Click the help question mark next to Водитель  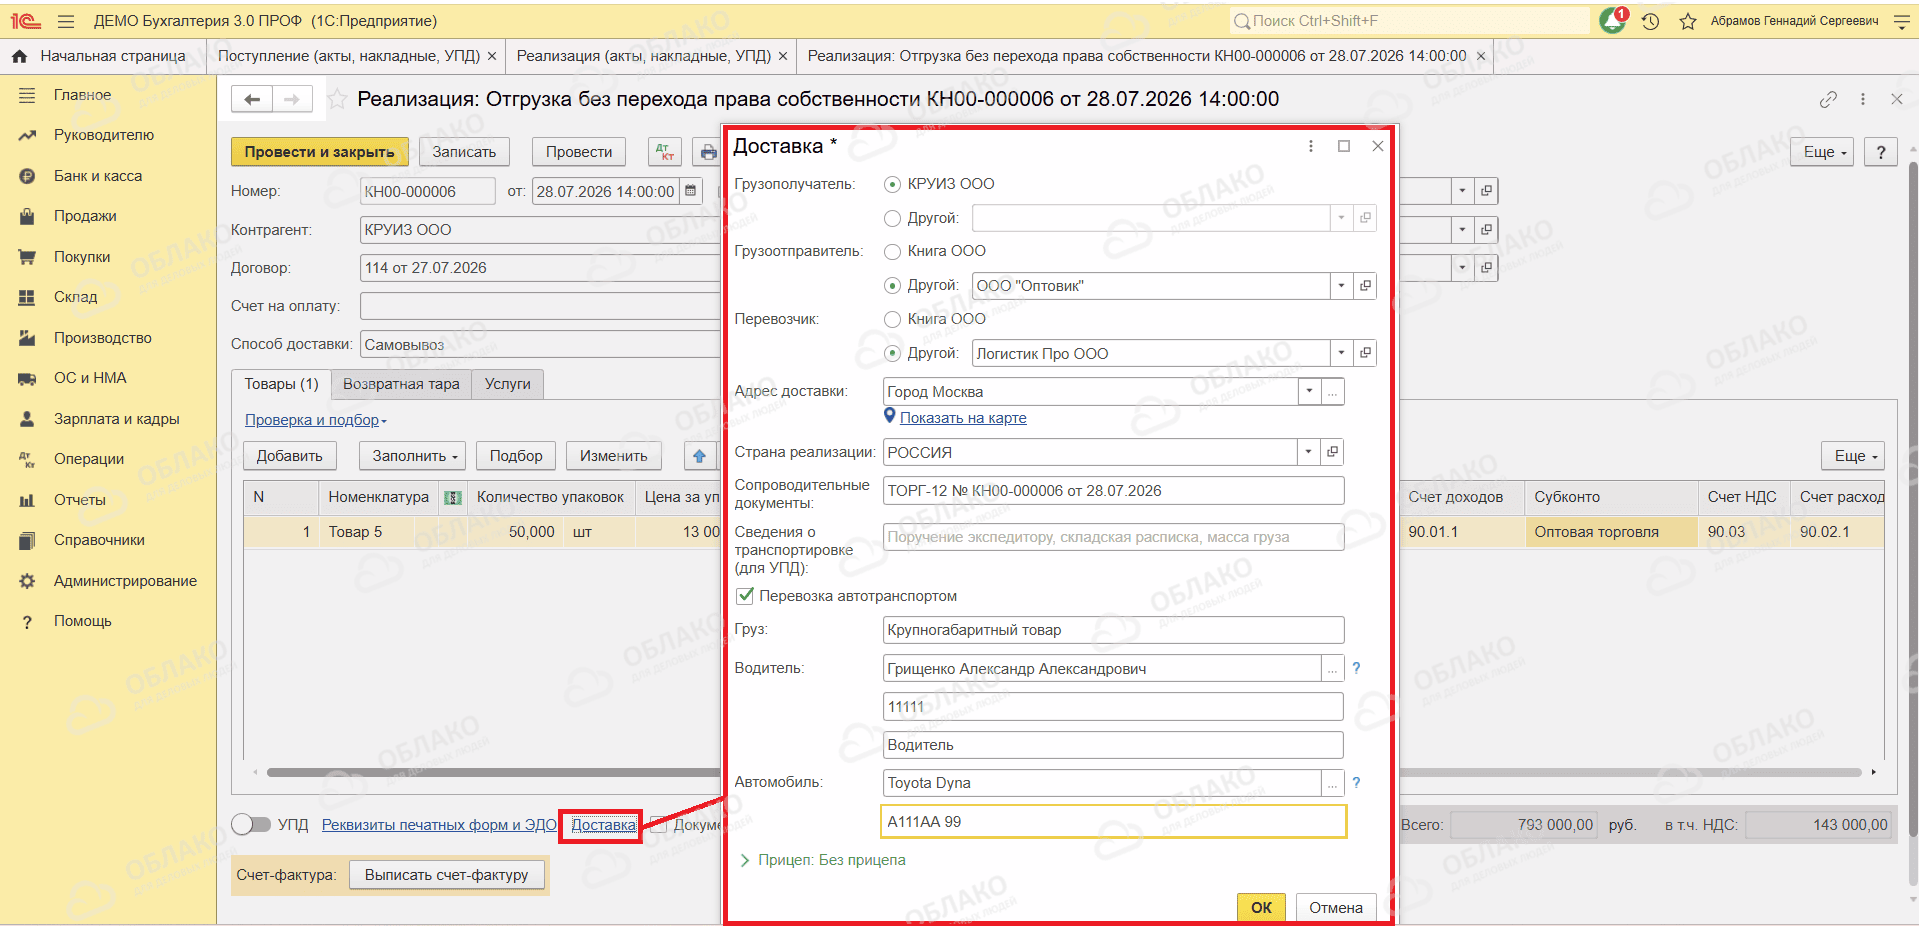point(1356,668)
